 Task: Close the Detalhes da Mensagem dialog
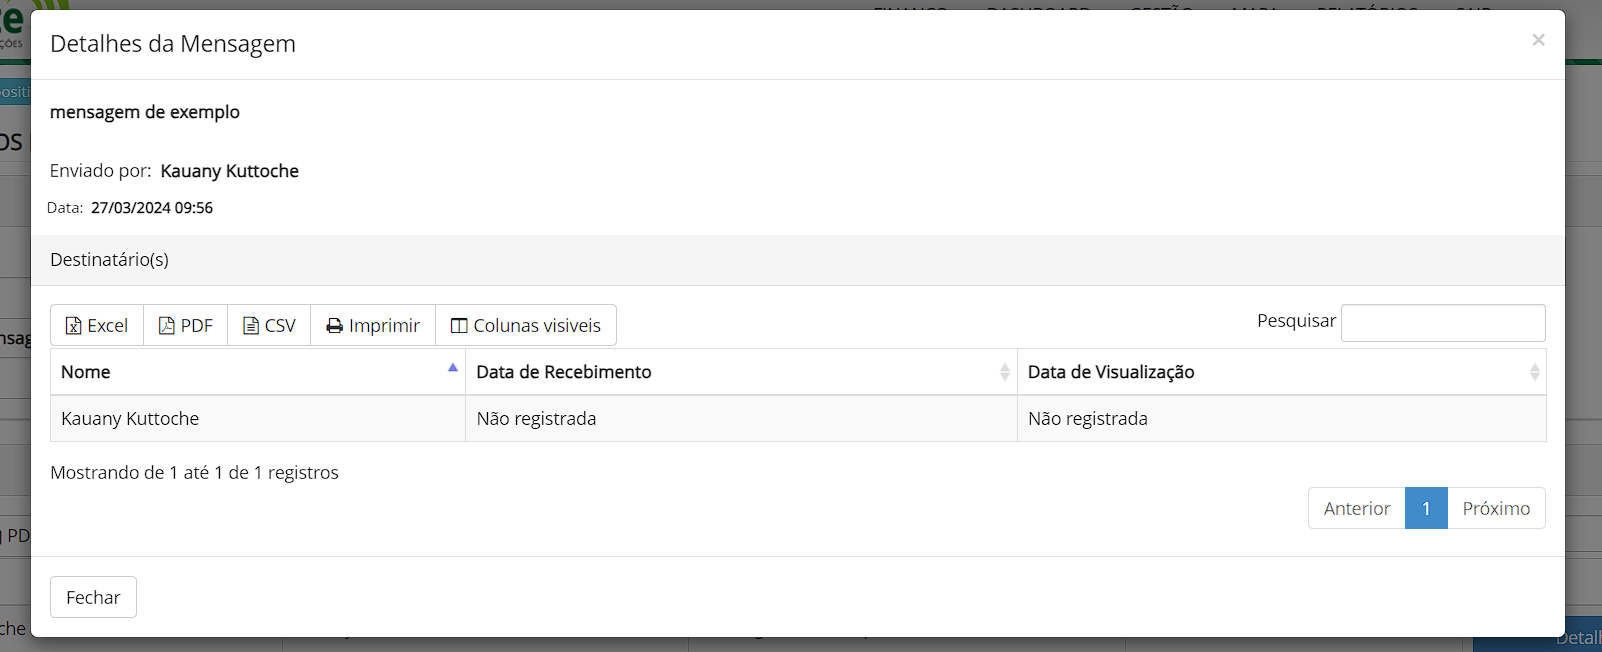tap(1538, 40)
